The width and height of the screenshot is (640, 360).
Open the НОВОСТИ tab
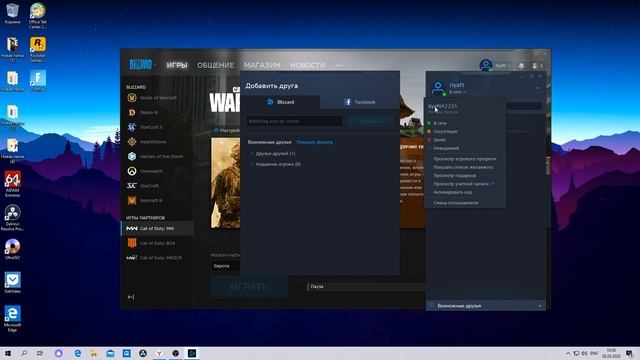pyautogui.click(x=308, y=65)
